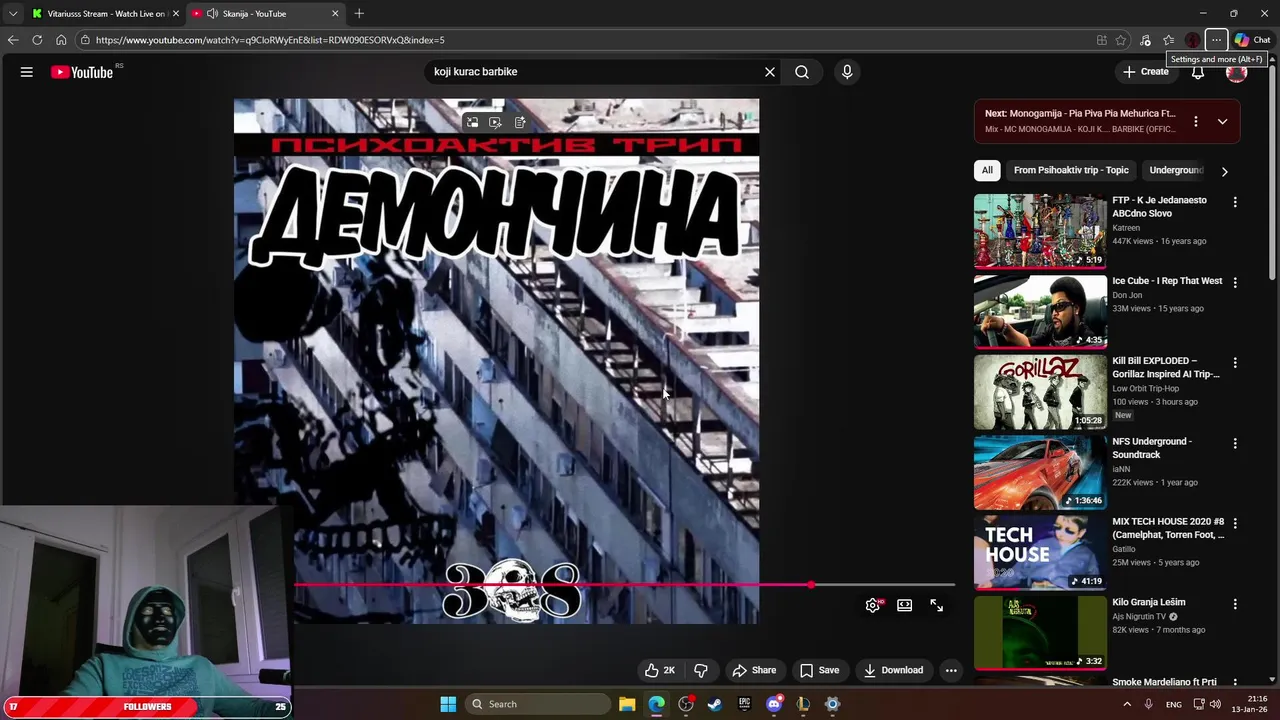The width and height of the screenshot is (1280, 720).
Task: Open the favorites list icon
Action: click(x=1168, y=40)
